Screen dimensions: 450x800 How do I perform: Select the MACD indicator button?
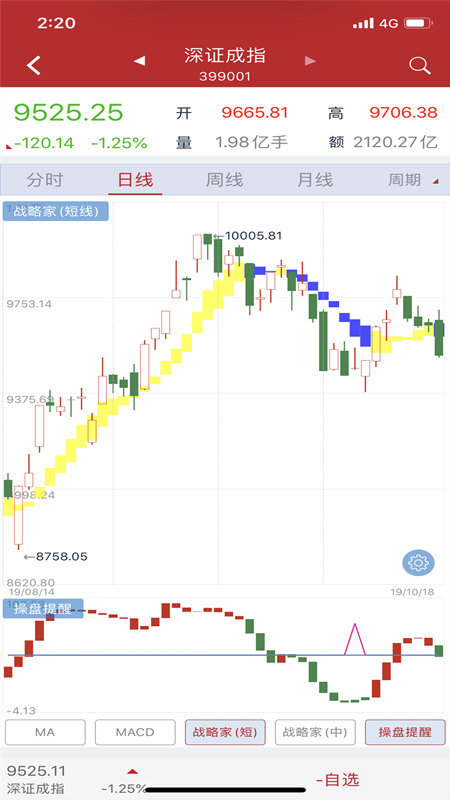[x=135, y=732]
